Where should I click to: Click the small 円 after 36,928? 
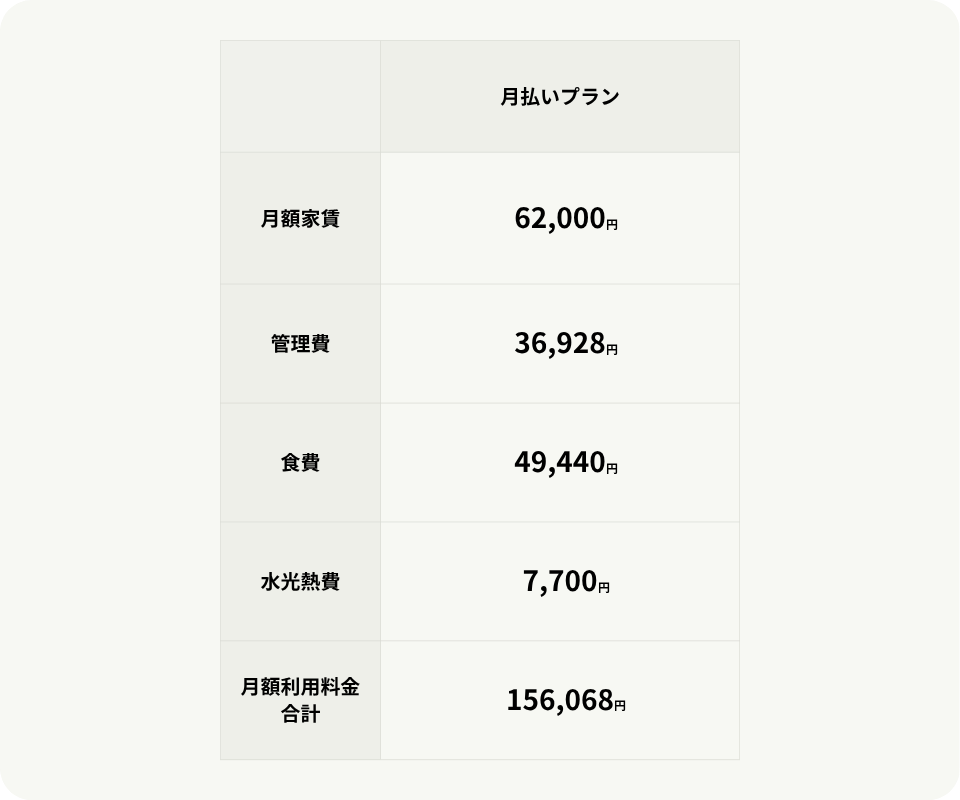tap(612, 350)
